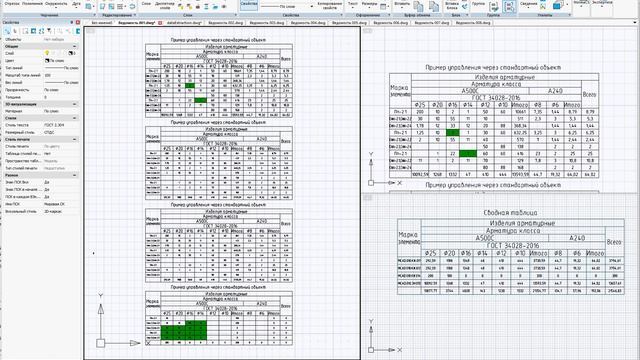Switch to the dataExtraction.dwg document tab
The image size is (640, 360).
[x=184, y=23]
